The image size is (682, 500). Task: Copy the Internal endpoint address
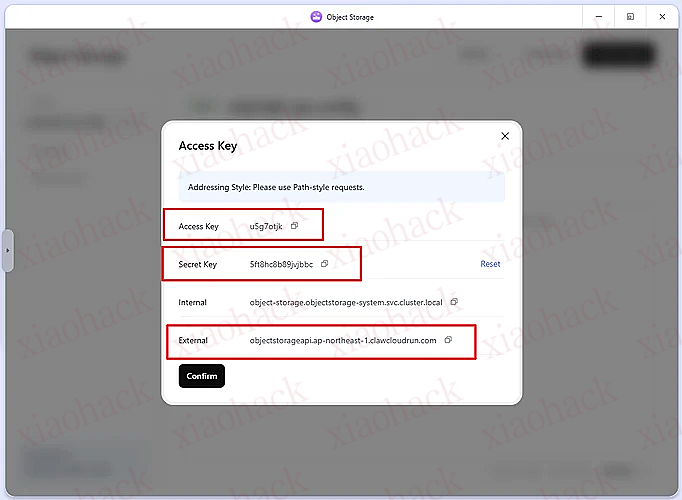[x=454, y=301]
